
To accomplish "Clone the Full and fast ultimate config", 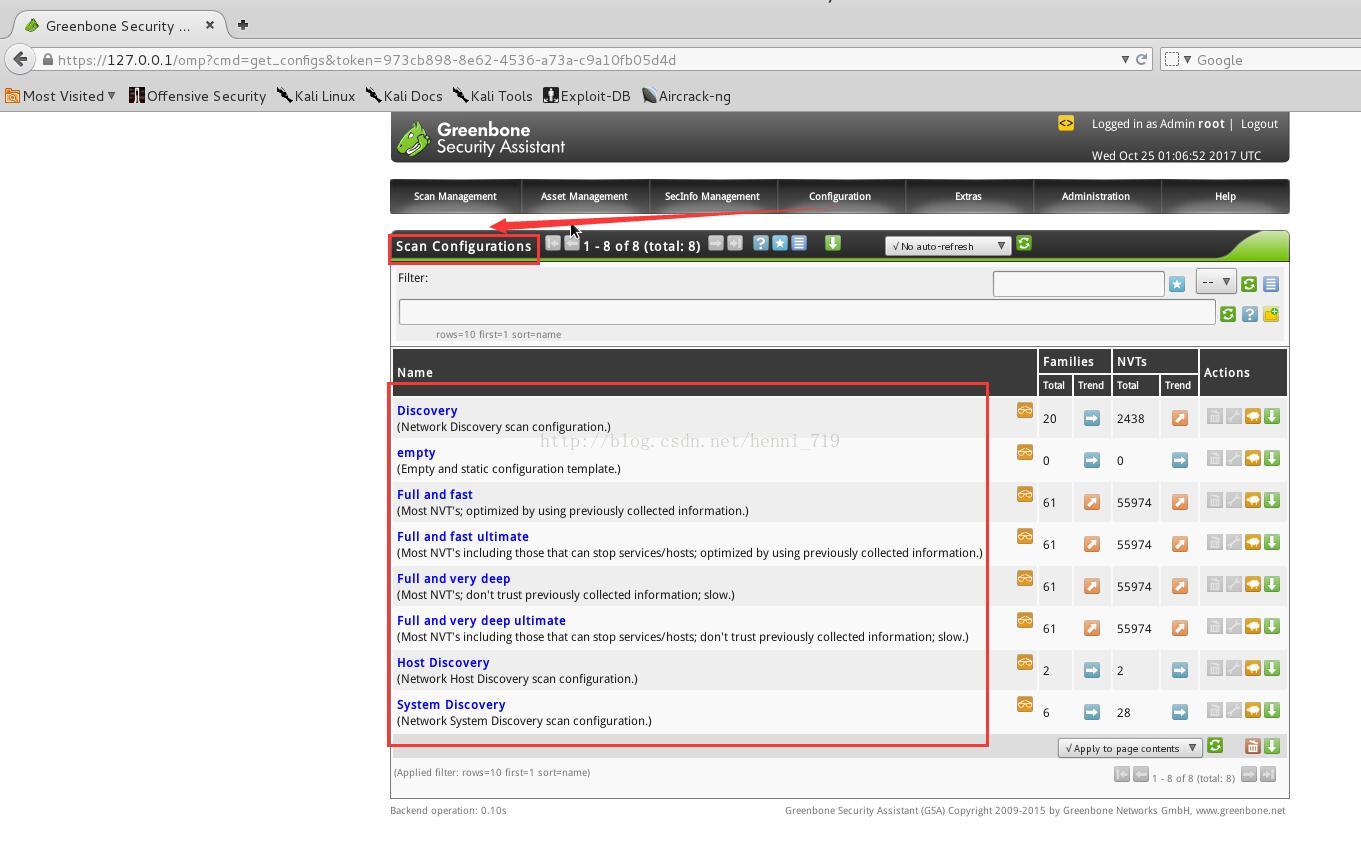I will tap(1252, 542).
